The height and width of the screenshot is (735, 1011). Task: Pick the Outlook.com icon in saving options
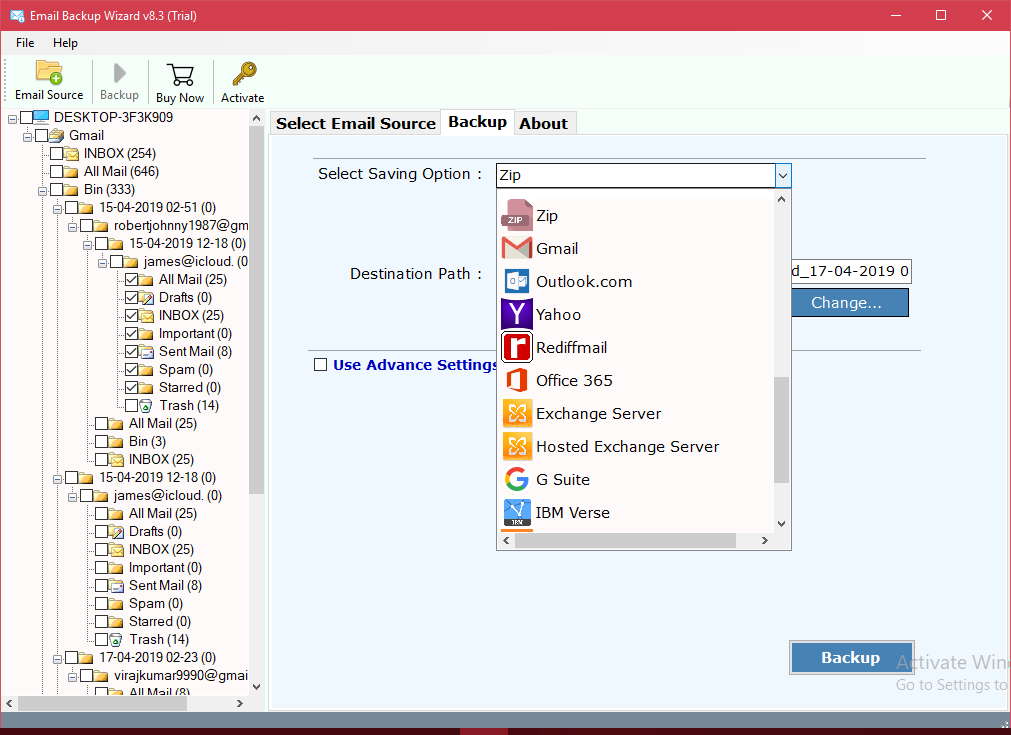(516, 282)
